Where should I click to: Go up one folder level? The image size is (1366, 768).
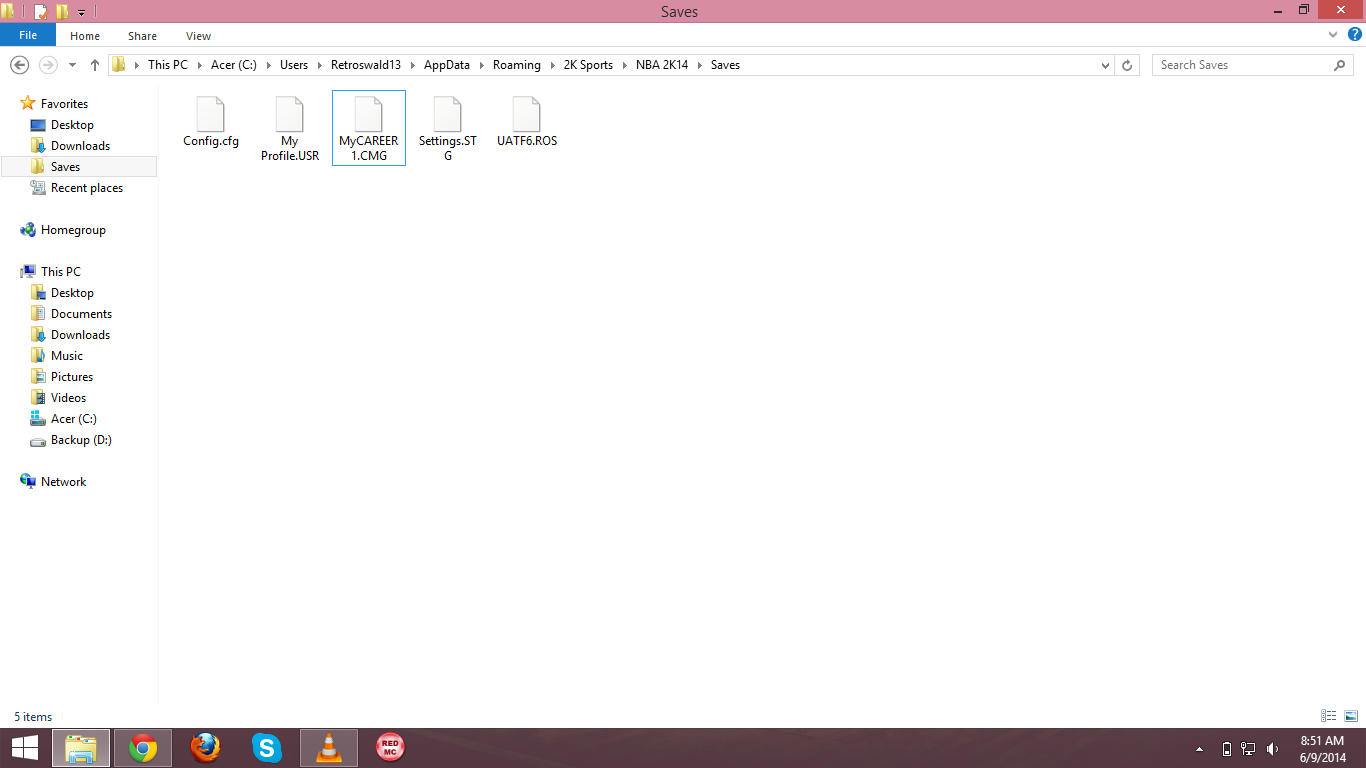95,65
